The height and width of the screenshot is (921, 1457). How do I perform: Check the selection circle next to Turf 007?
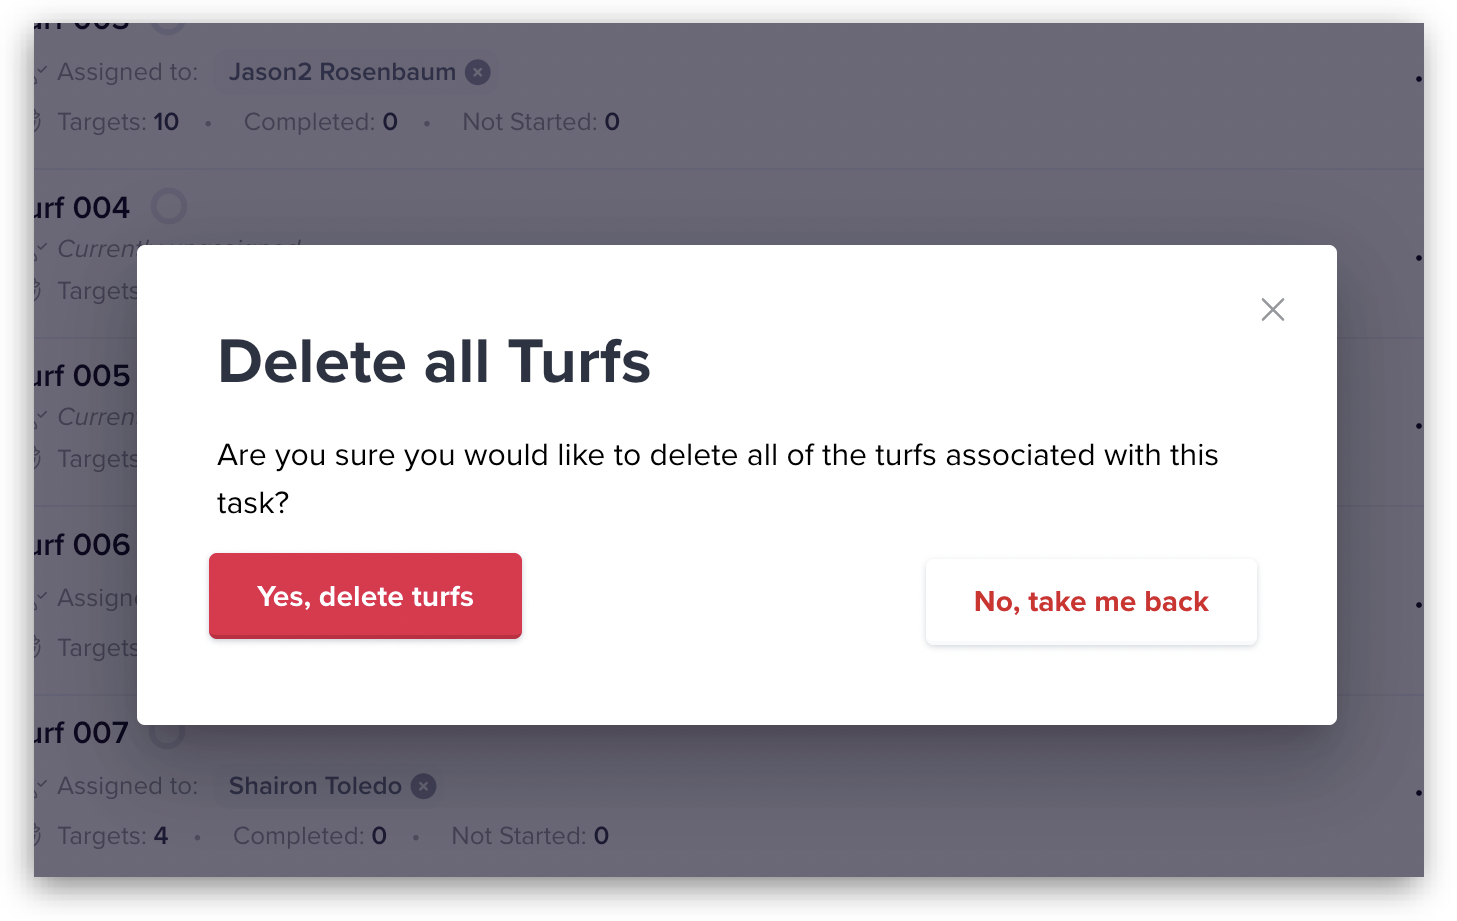[166, 733]
